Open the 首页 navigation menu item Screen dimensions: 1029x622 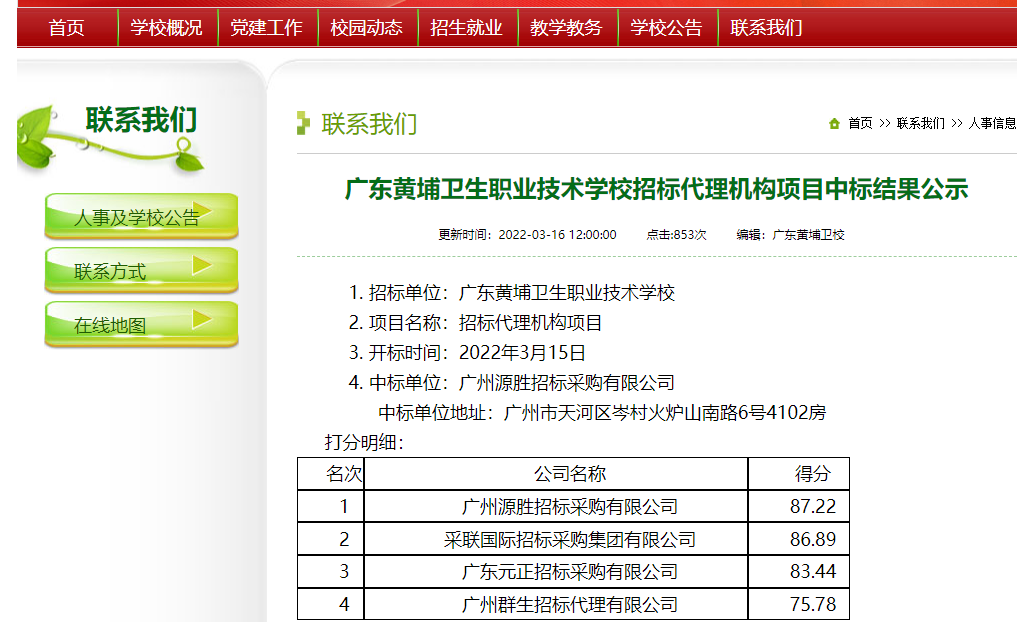[x=66, y=28]
